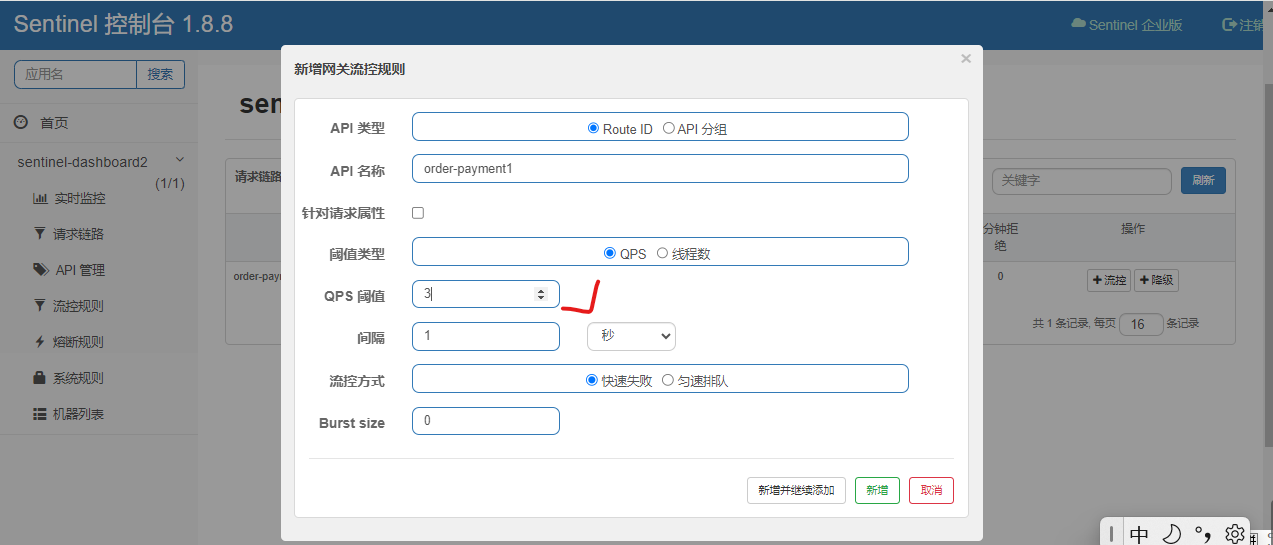This screenshot has width=1273, height=545.
Task: Select the API 分组 radio option
Action: 668,128
